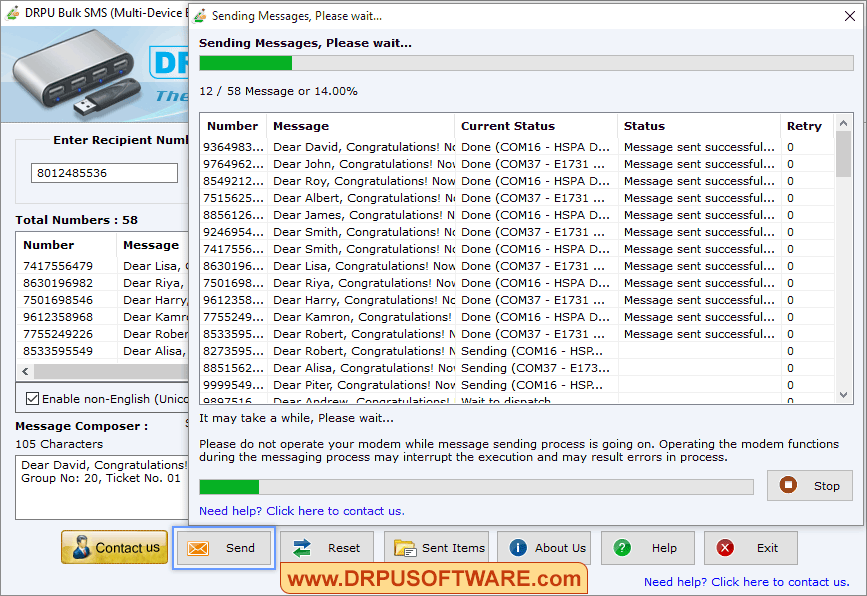
Task: Select the 'Dear Riya, Congratulations!' row
Action: tap(517, 283)
